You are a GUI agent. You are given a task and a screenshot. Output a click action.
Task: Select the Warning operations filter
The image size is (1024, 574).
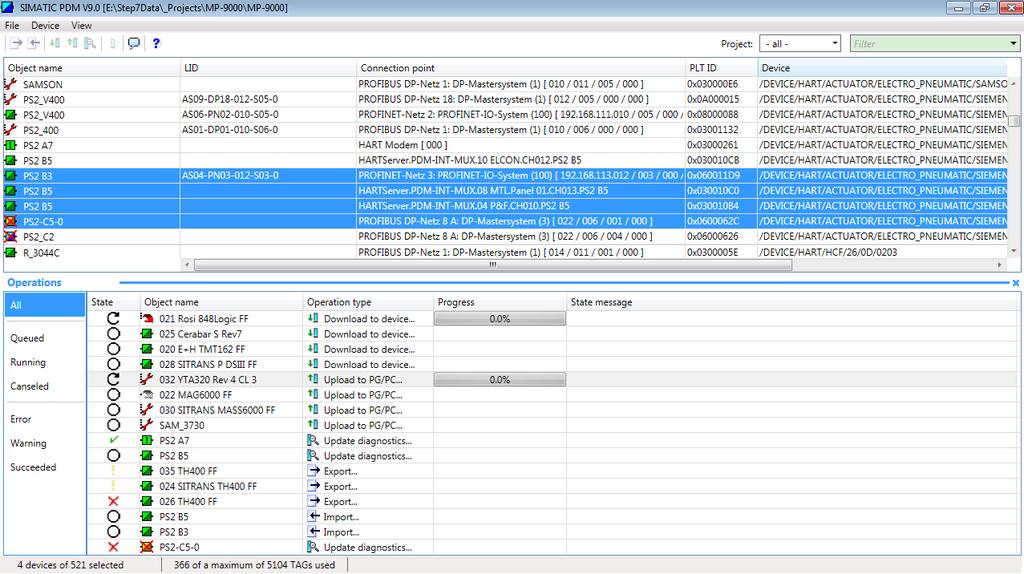[x=28, y=443]
